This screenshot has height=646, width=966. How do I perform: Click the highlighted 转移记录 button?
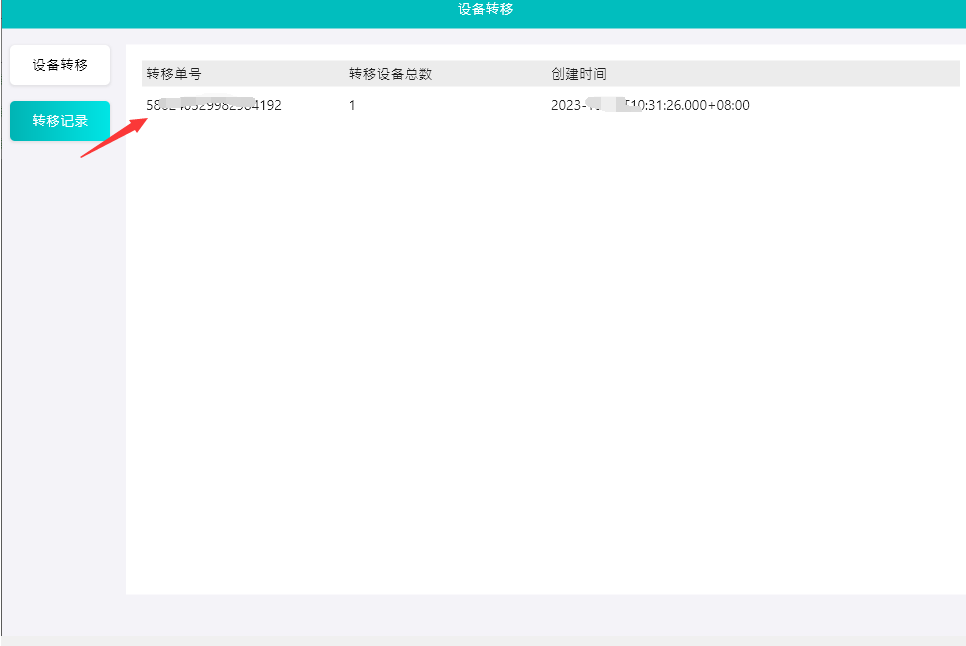pos(59,120)
